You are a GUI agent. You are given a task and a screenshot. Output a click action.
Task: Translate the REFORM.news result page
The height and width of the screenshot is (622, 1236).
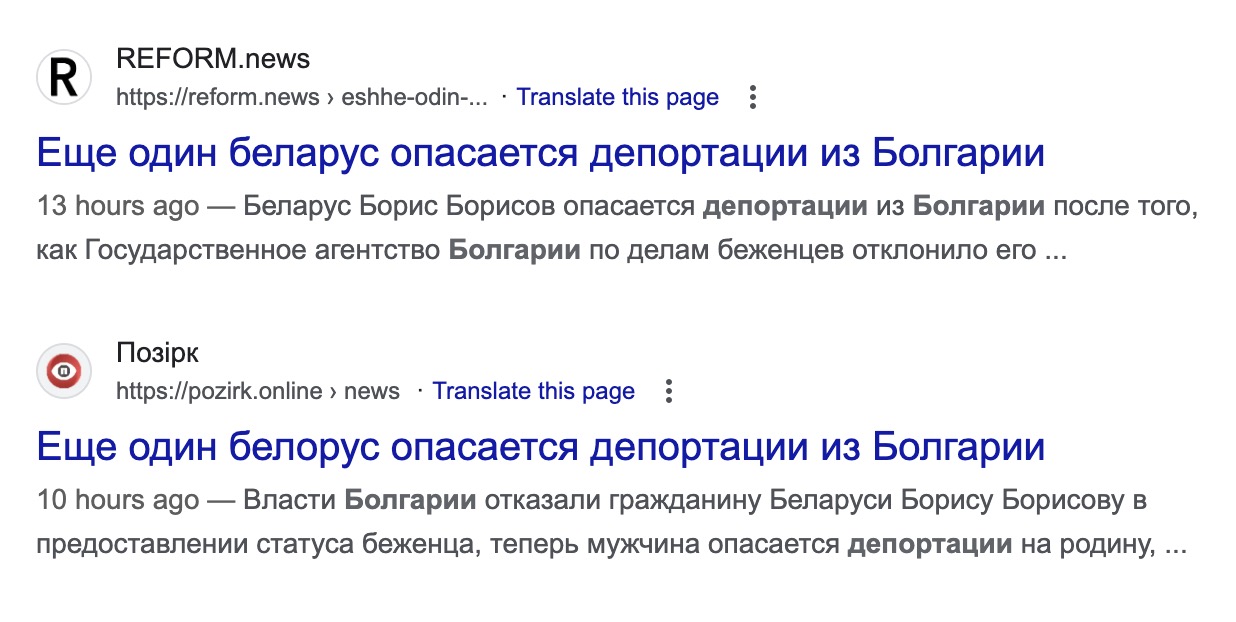click(x=617, y=97)
